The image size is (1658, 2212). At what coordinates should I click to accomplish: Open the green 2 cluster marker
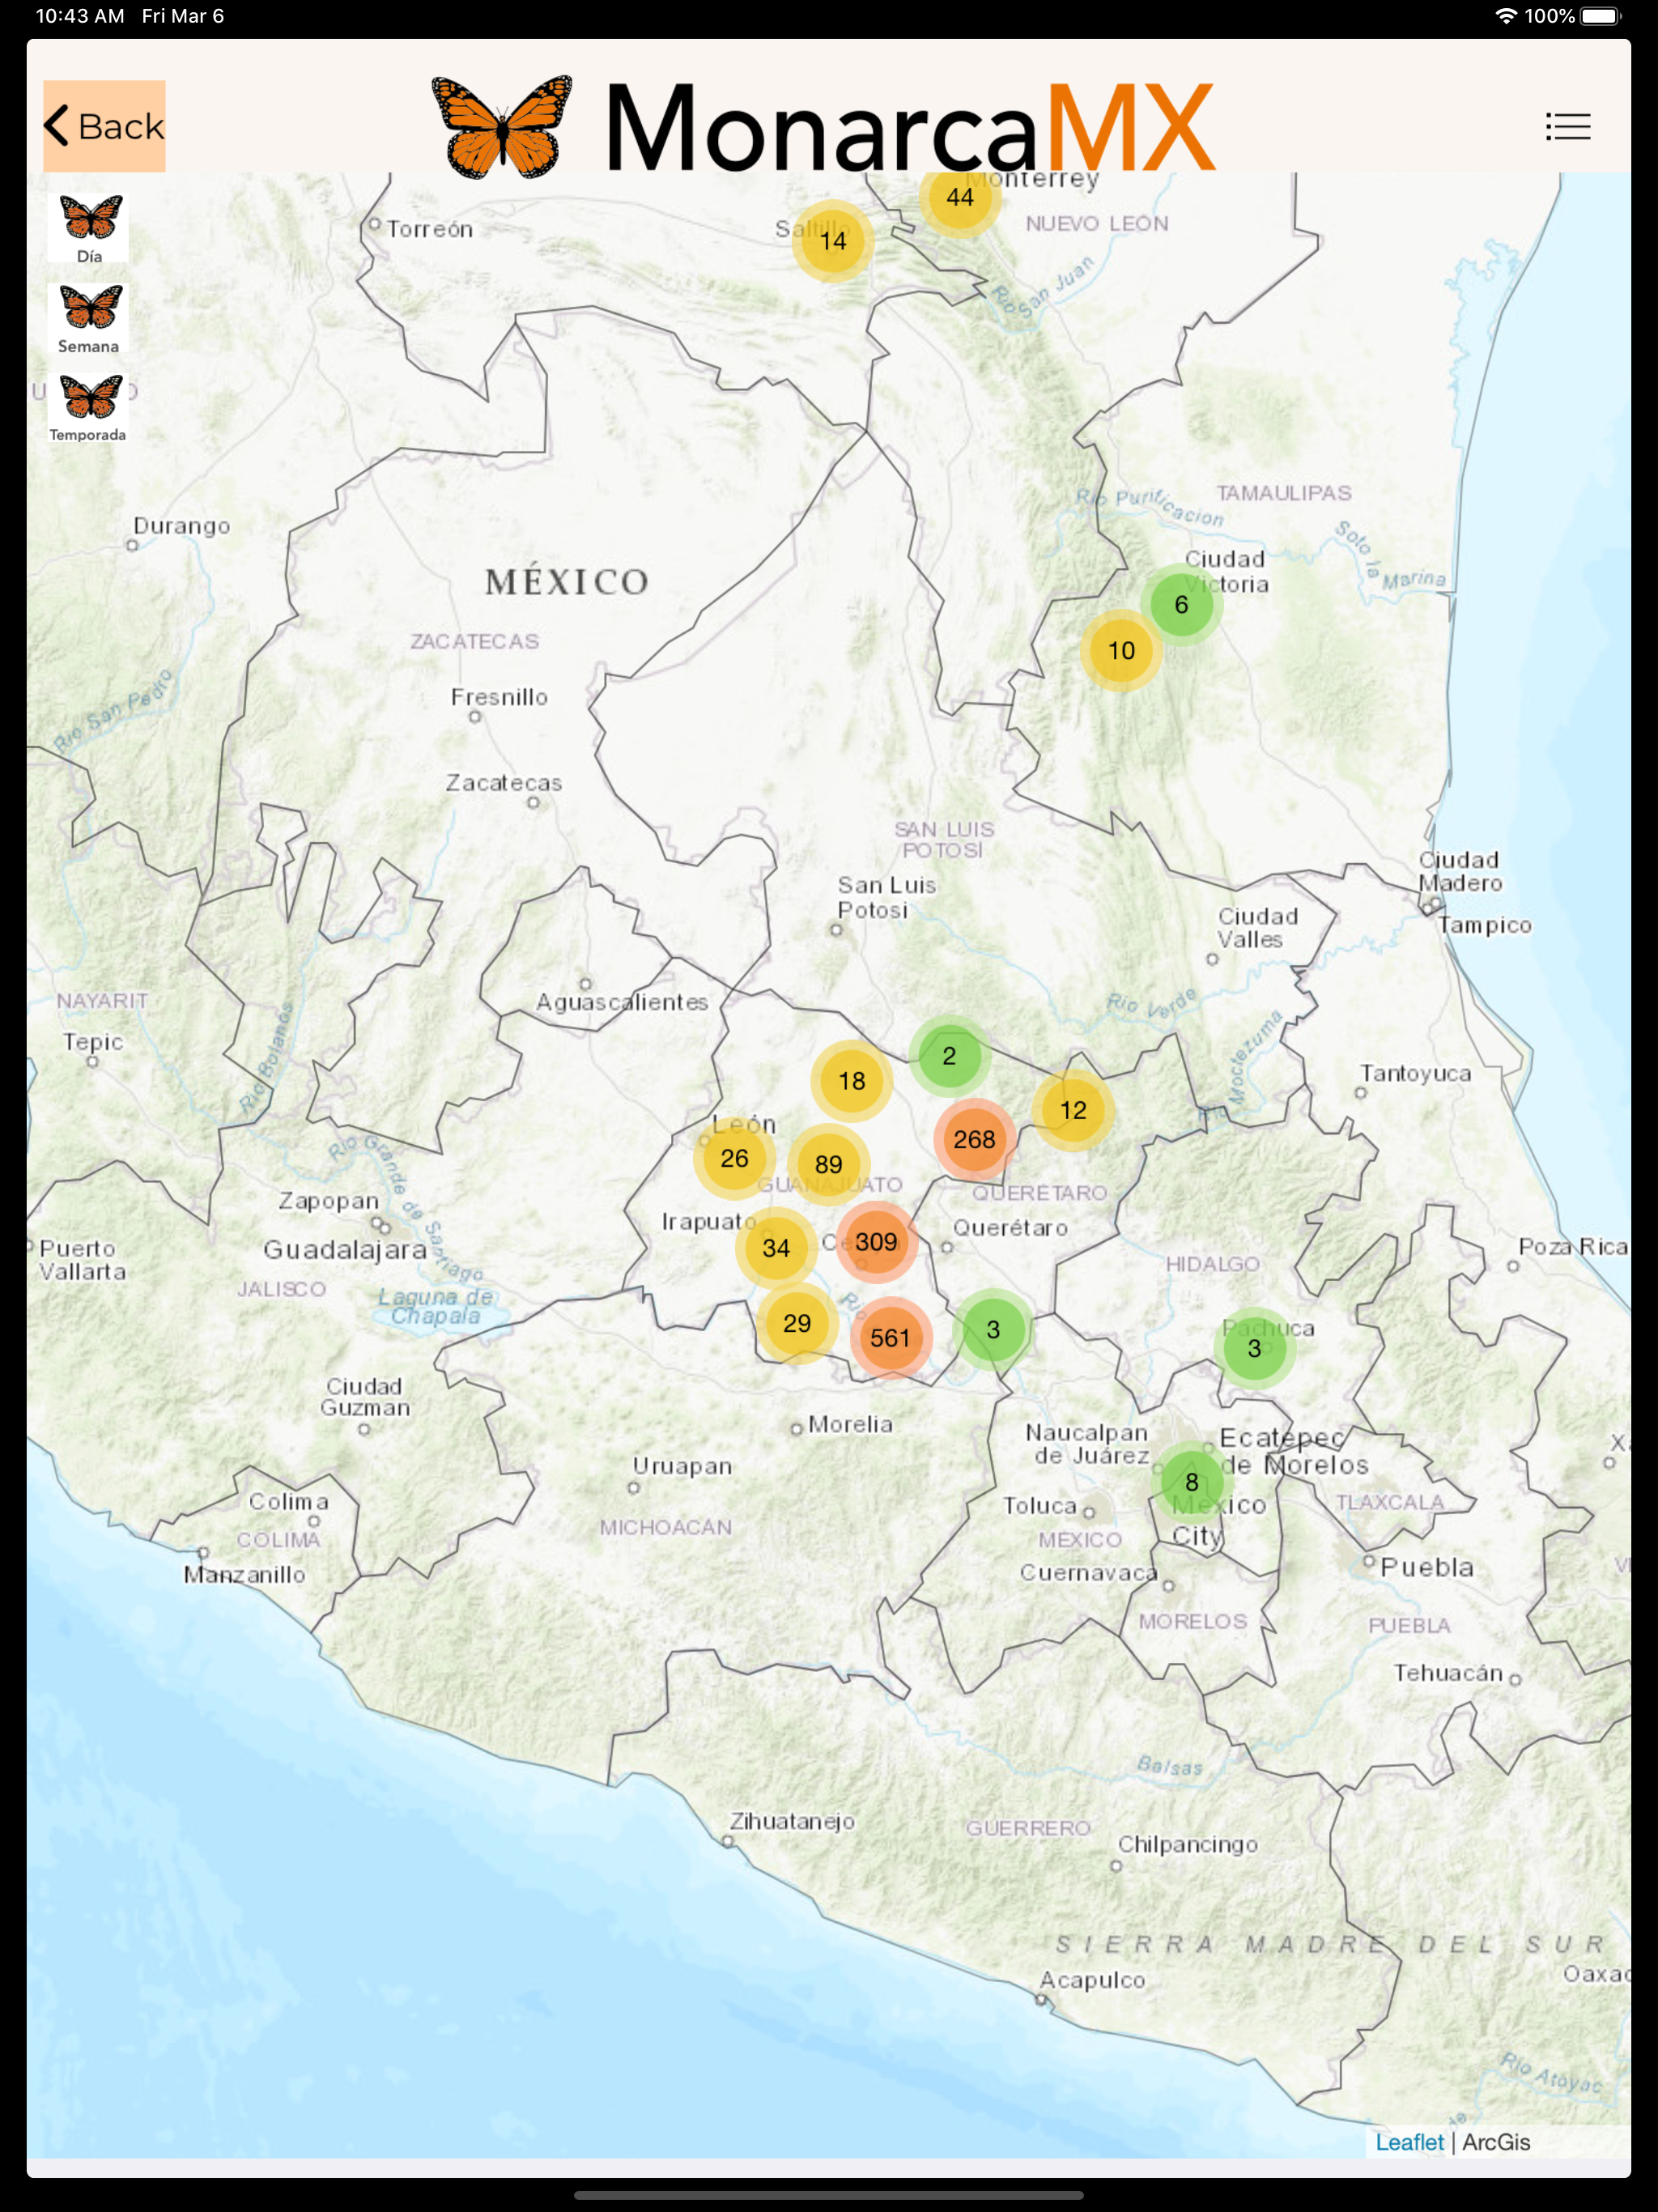coord(949,1055)
